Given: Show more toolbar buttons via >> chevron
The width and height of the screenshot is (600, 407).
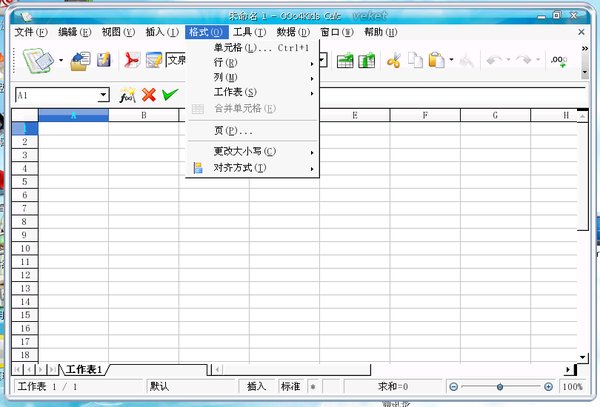Looking at the screenshot, I should tap(585, 49).
